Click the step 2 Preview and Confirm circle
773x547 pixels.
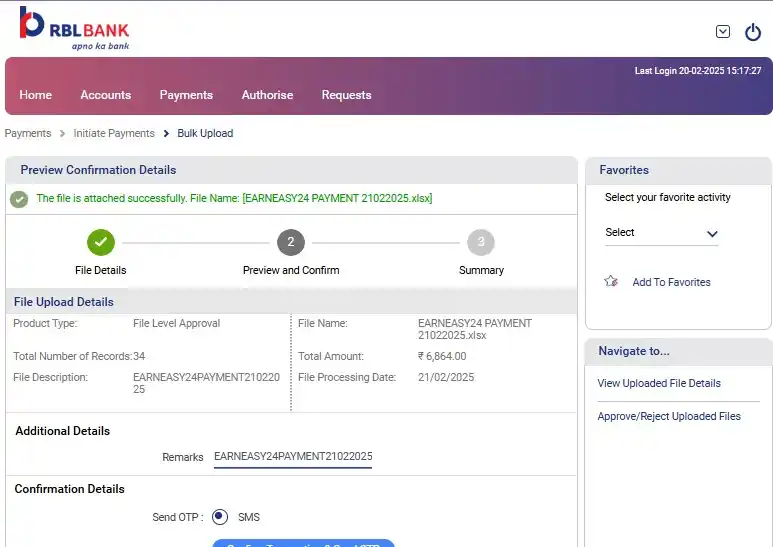(x=291, y=242)
